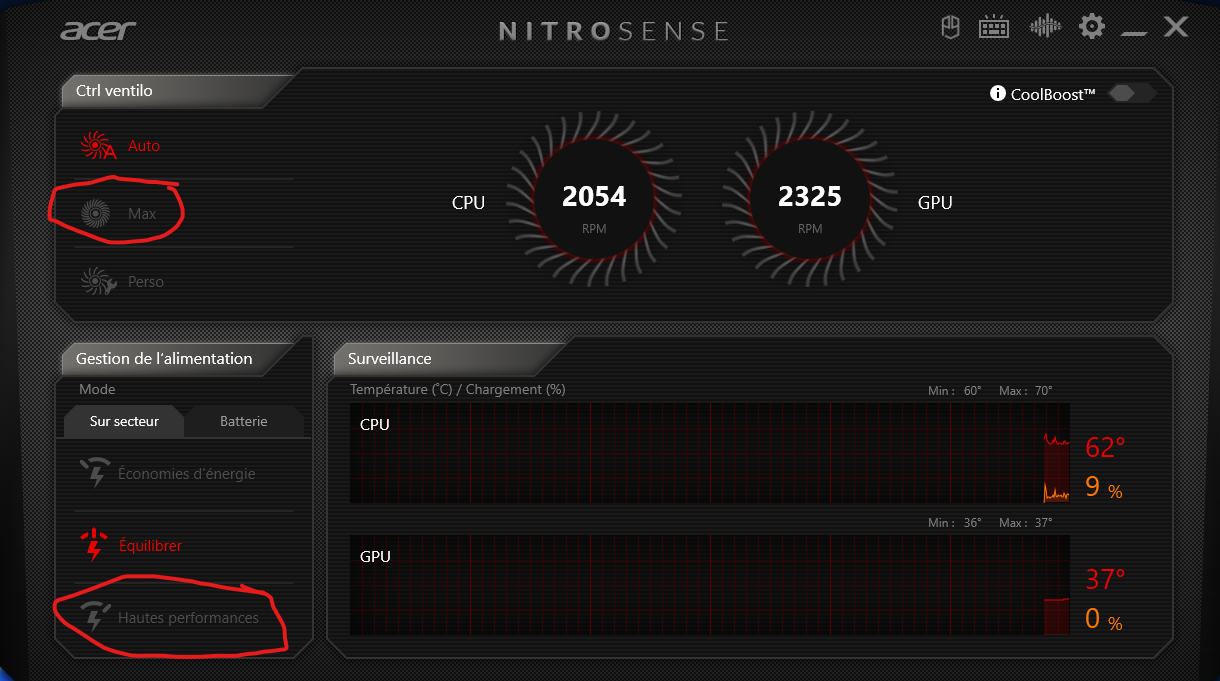The image size is (1220, 681).
Task: Switch to the Batterie tab
Action: click(x=244, y=421)
